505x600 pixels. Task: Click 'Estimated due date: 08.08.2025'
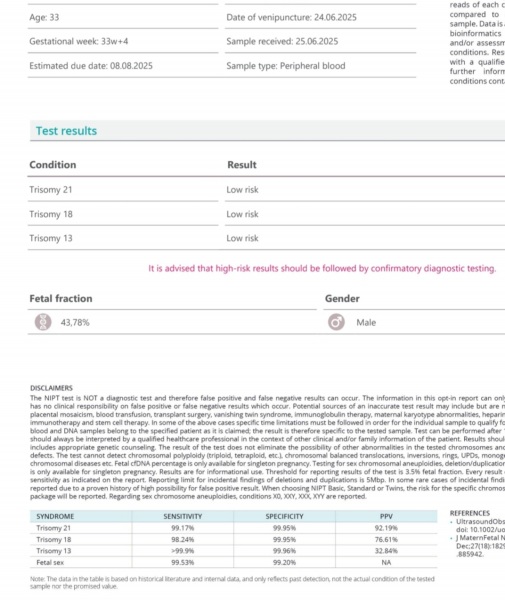[91, 66]
